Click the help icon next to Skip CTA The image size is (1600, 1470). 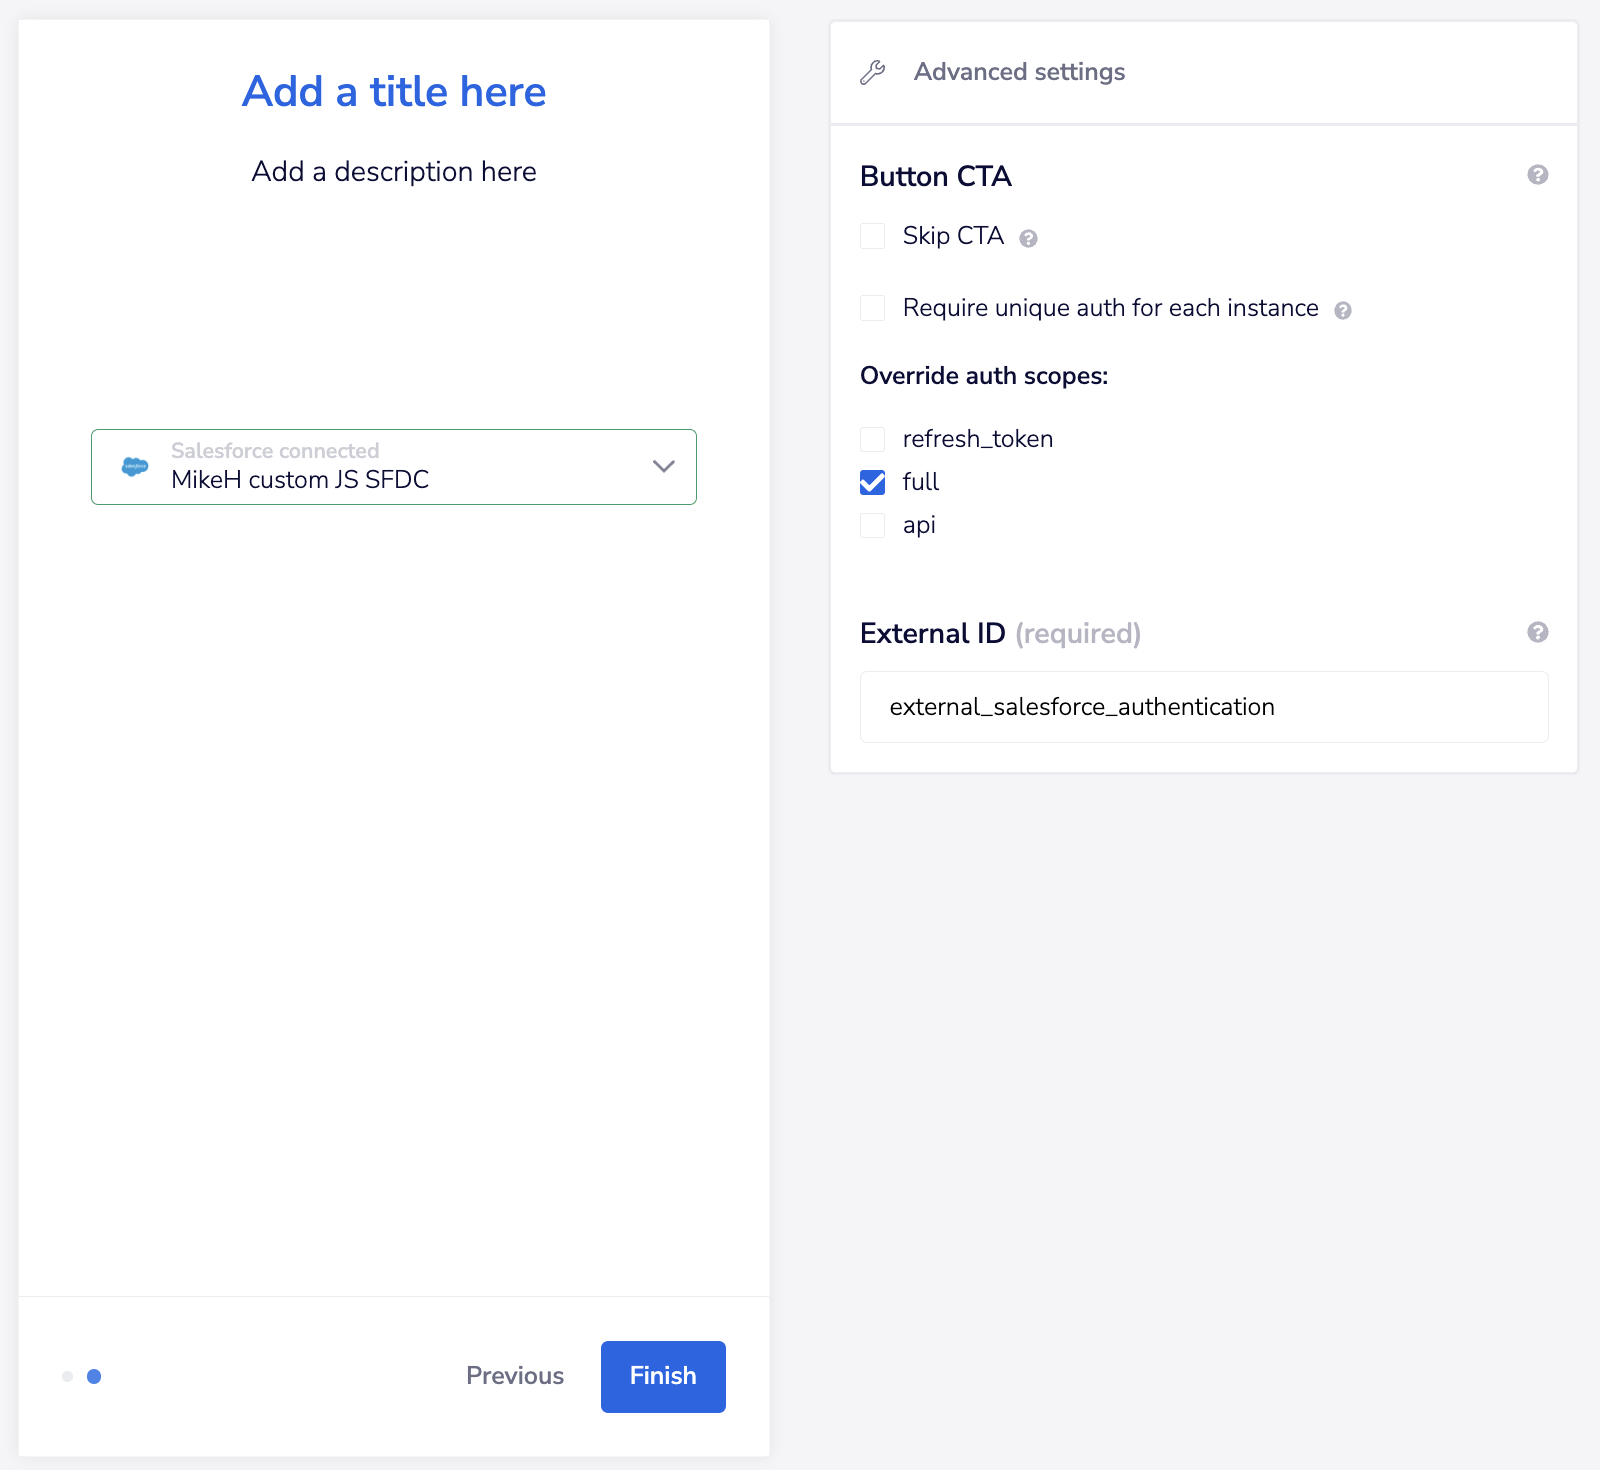(1028, 238)
